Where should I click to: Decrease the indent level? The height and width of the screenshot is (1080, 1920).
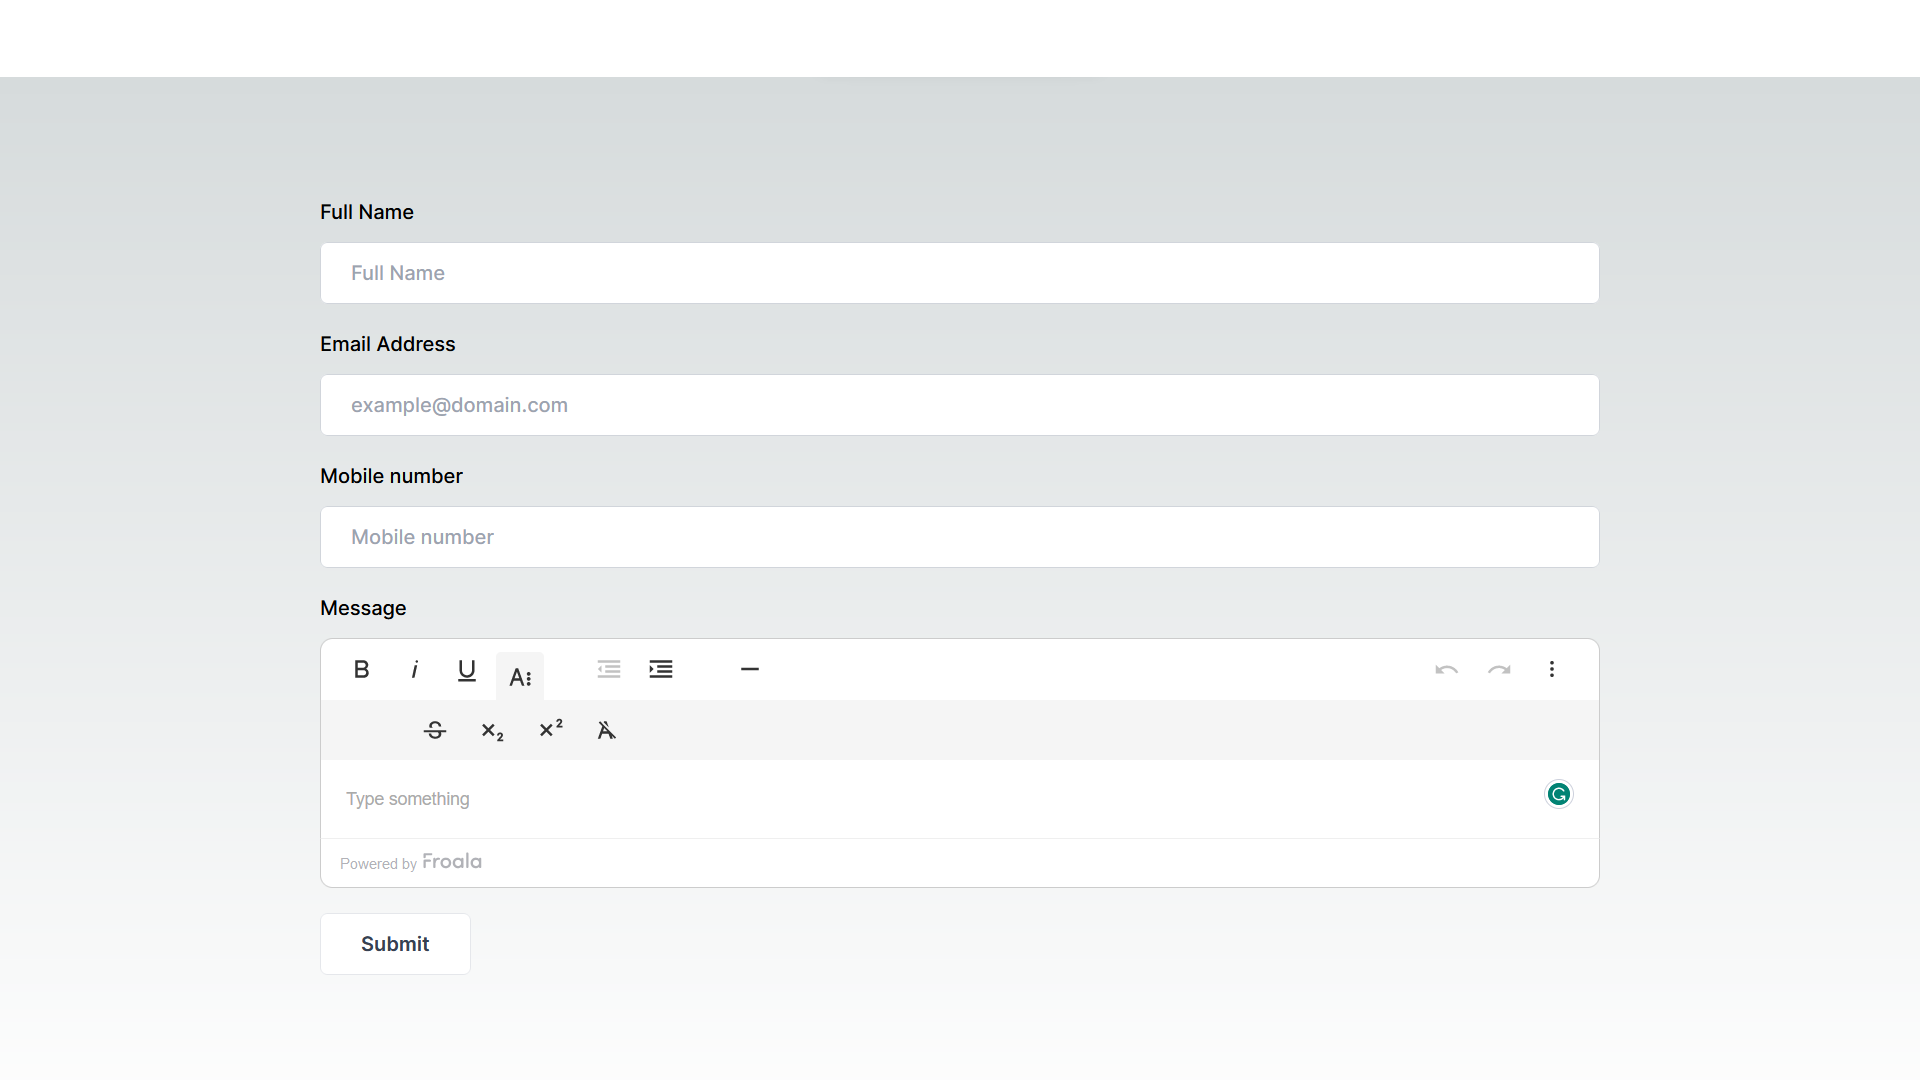pyautogui.click(x=609, y=669)
